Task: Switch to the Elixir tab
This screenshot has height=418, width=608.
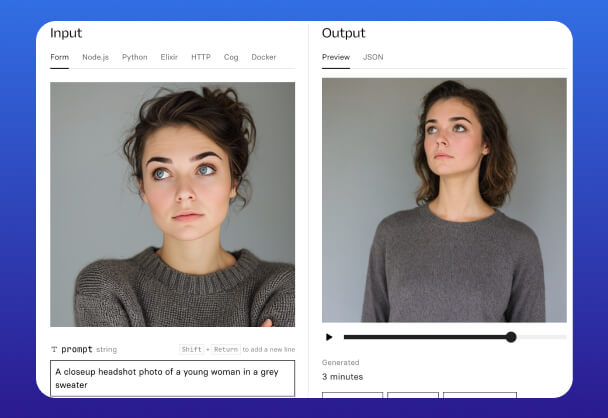Action: pos(169,57)
